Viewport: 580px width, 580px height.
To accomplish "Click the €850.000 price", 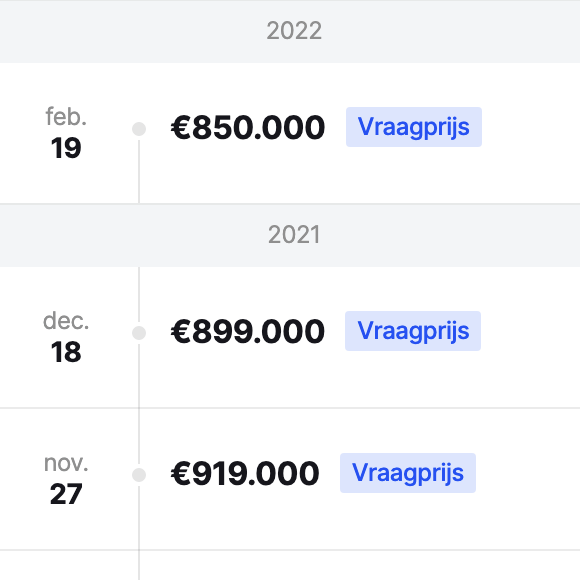I will 248,128.
